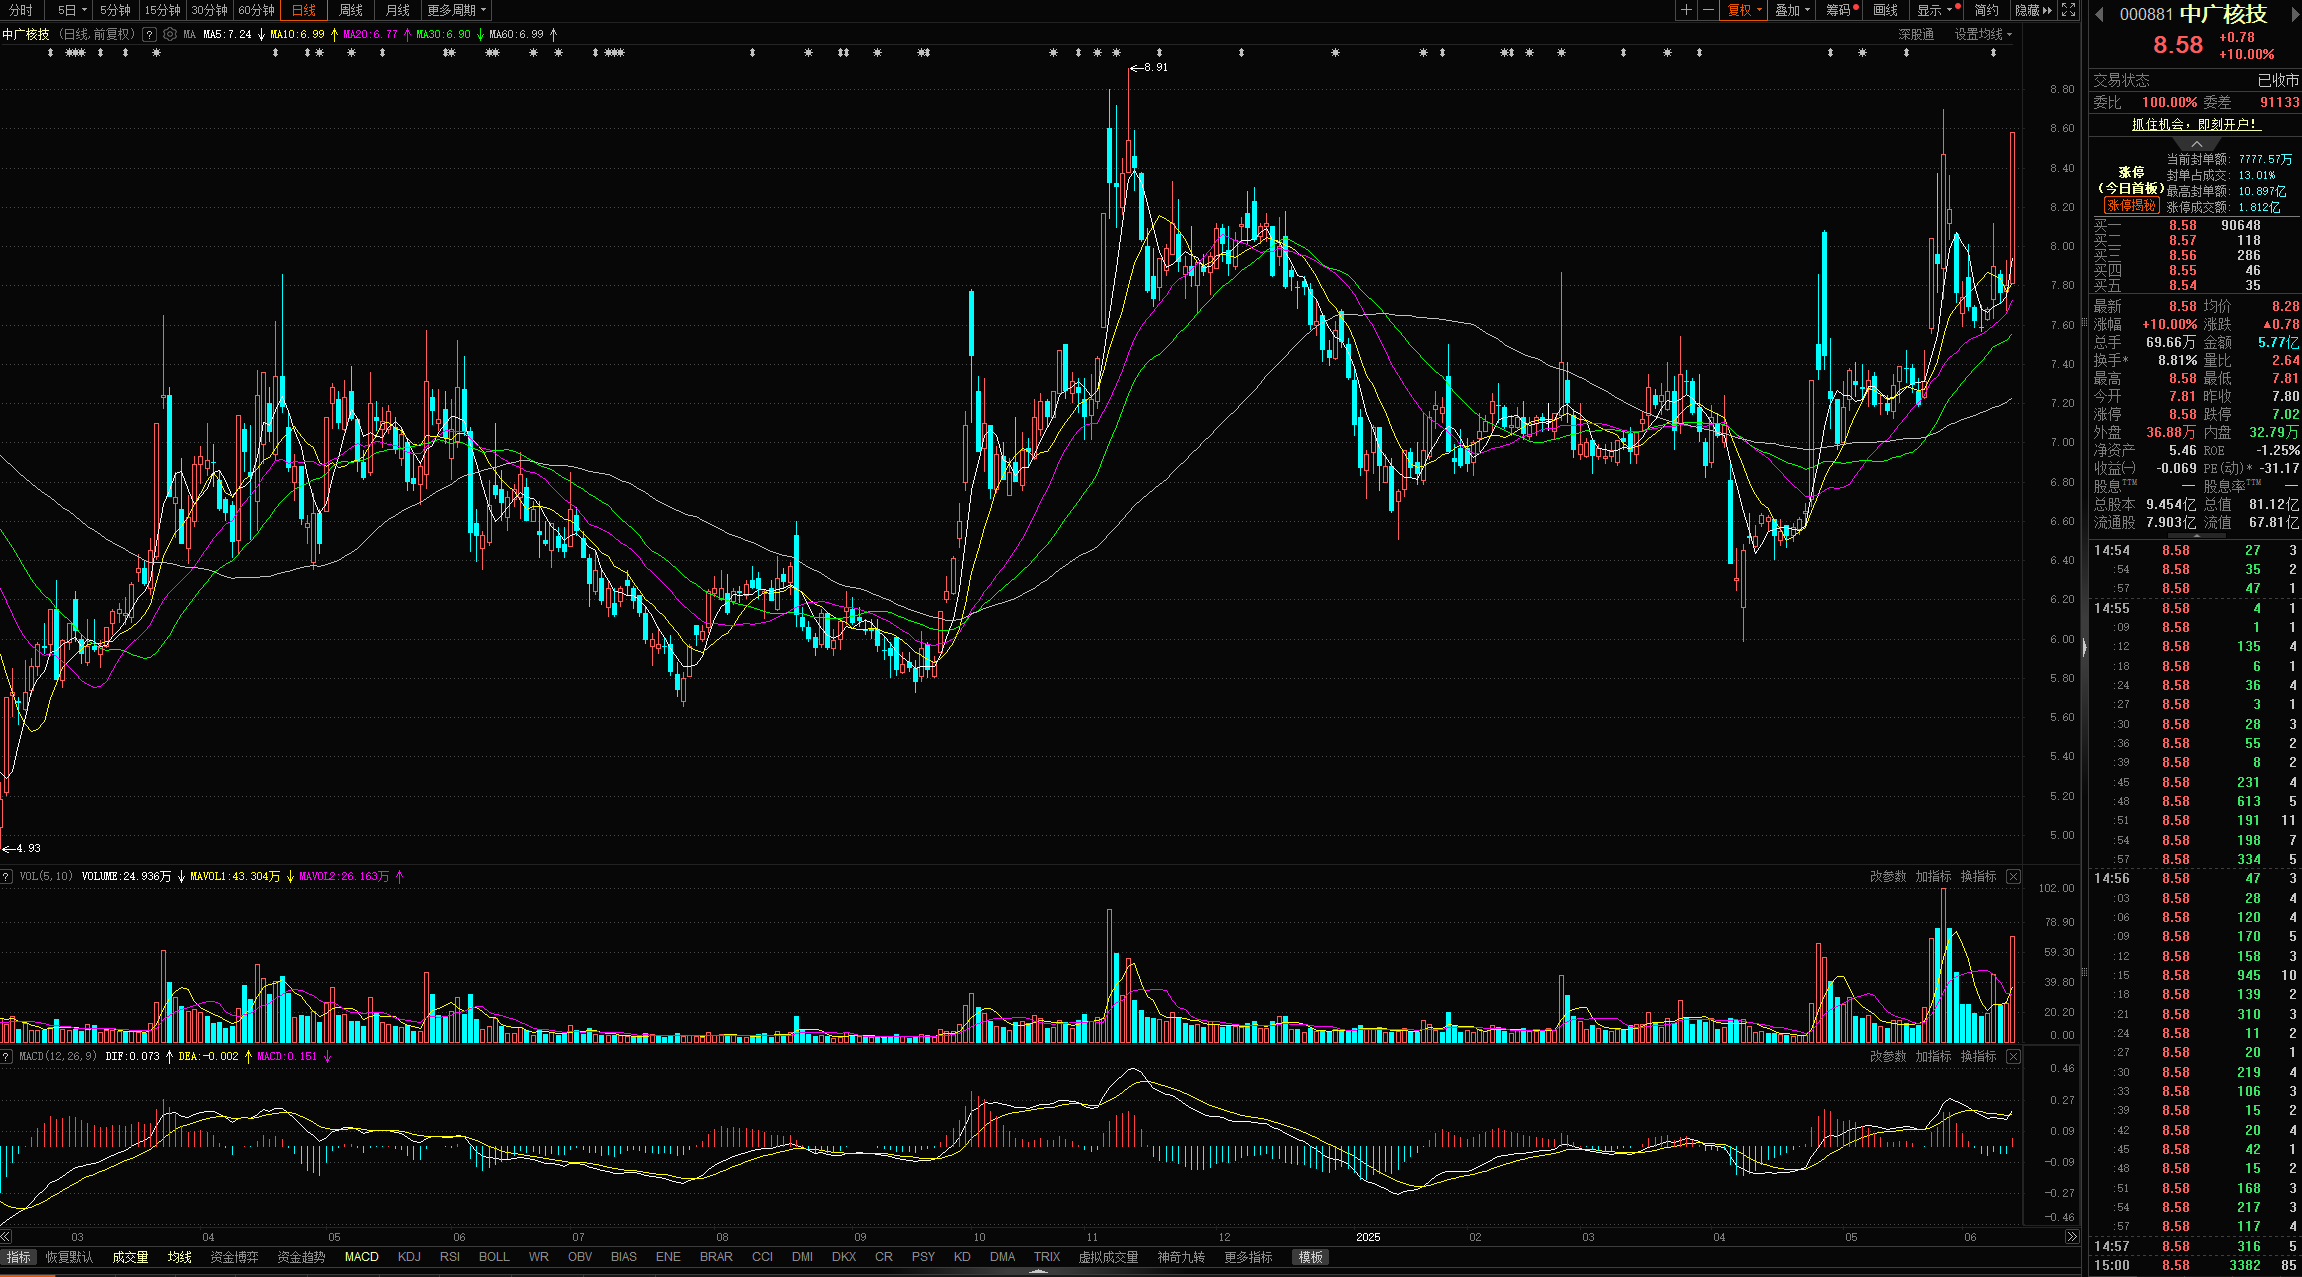Click the 涨停揭秘 button

2130,205
